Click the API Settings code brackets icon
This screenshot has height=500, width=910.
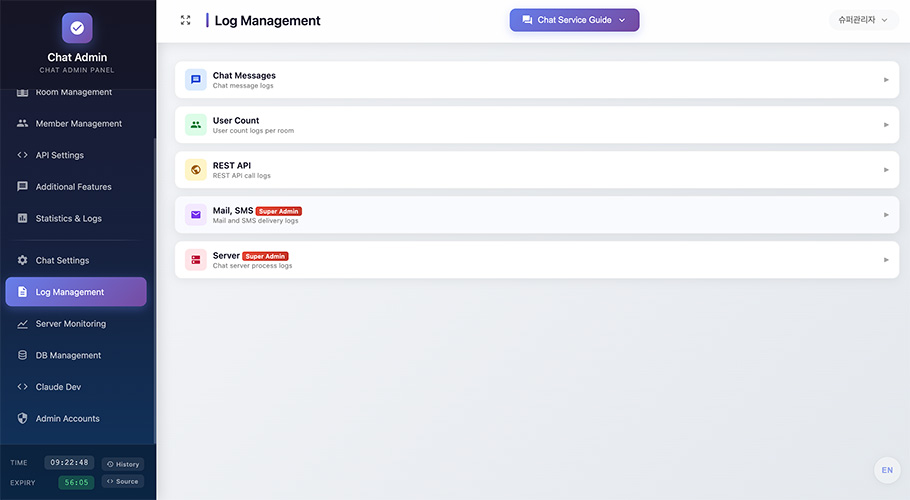(22, 155)
